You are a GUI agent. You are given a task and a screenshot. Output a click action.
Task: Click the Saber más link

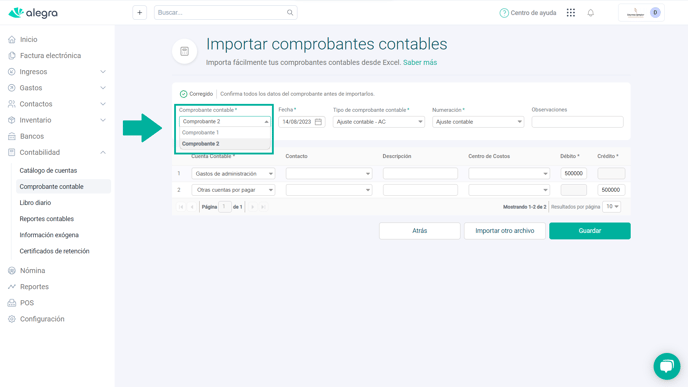420,62
